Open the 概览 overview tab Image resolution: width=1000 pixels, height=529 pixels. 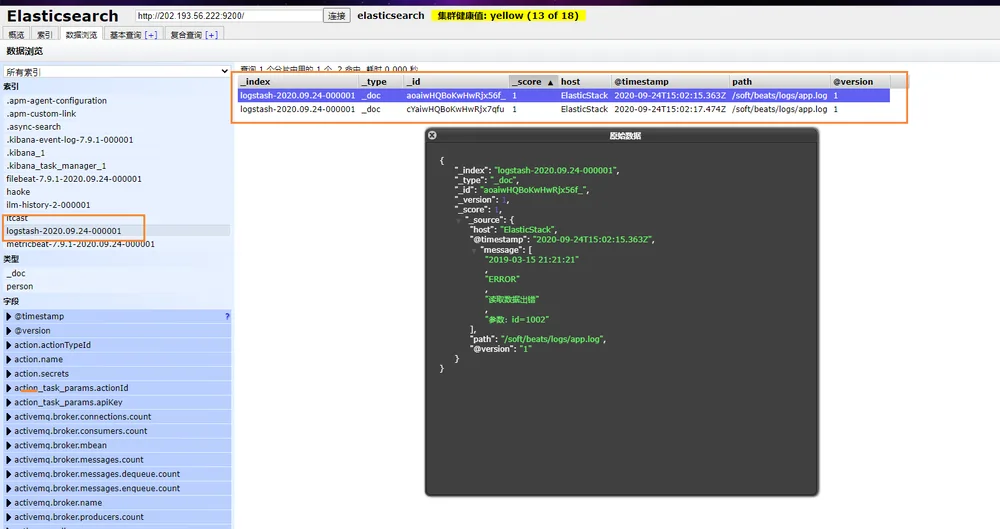pos(16,35)
